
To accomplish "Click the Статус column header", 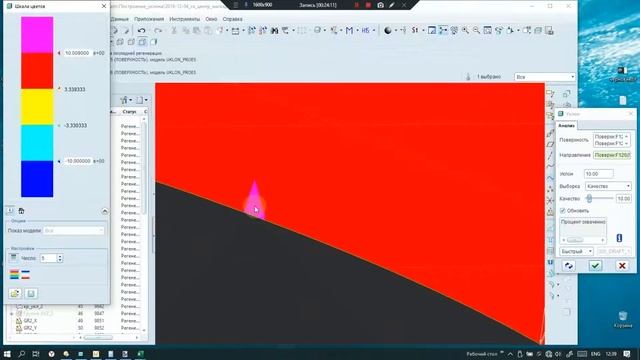I will (129, 111).
